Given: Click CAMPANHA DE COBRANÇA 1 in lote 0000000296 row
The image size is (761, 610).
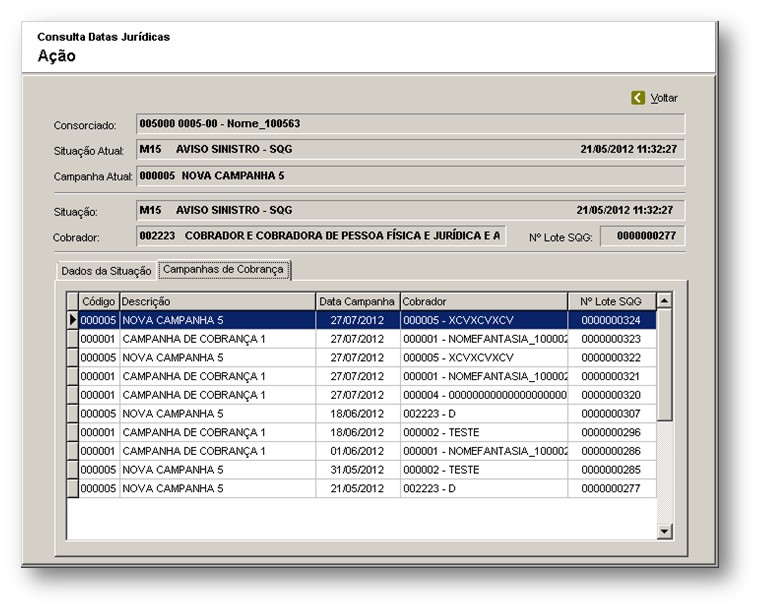Looking at the screenshot, I should coord(217,432).
